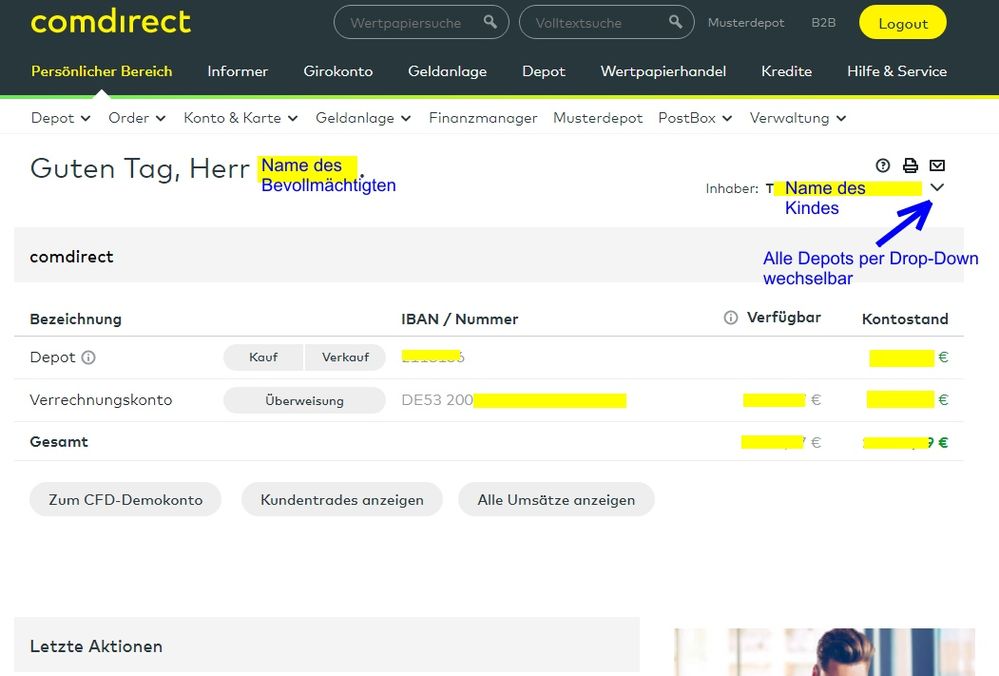Select Wertpapierhandel in the main navigation
Image resolution: width=999 pixels, height=676 pixels.
[x=663, y=71]
